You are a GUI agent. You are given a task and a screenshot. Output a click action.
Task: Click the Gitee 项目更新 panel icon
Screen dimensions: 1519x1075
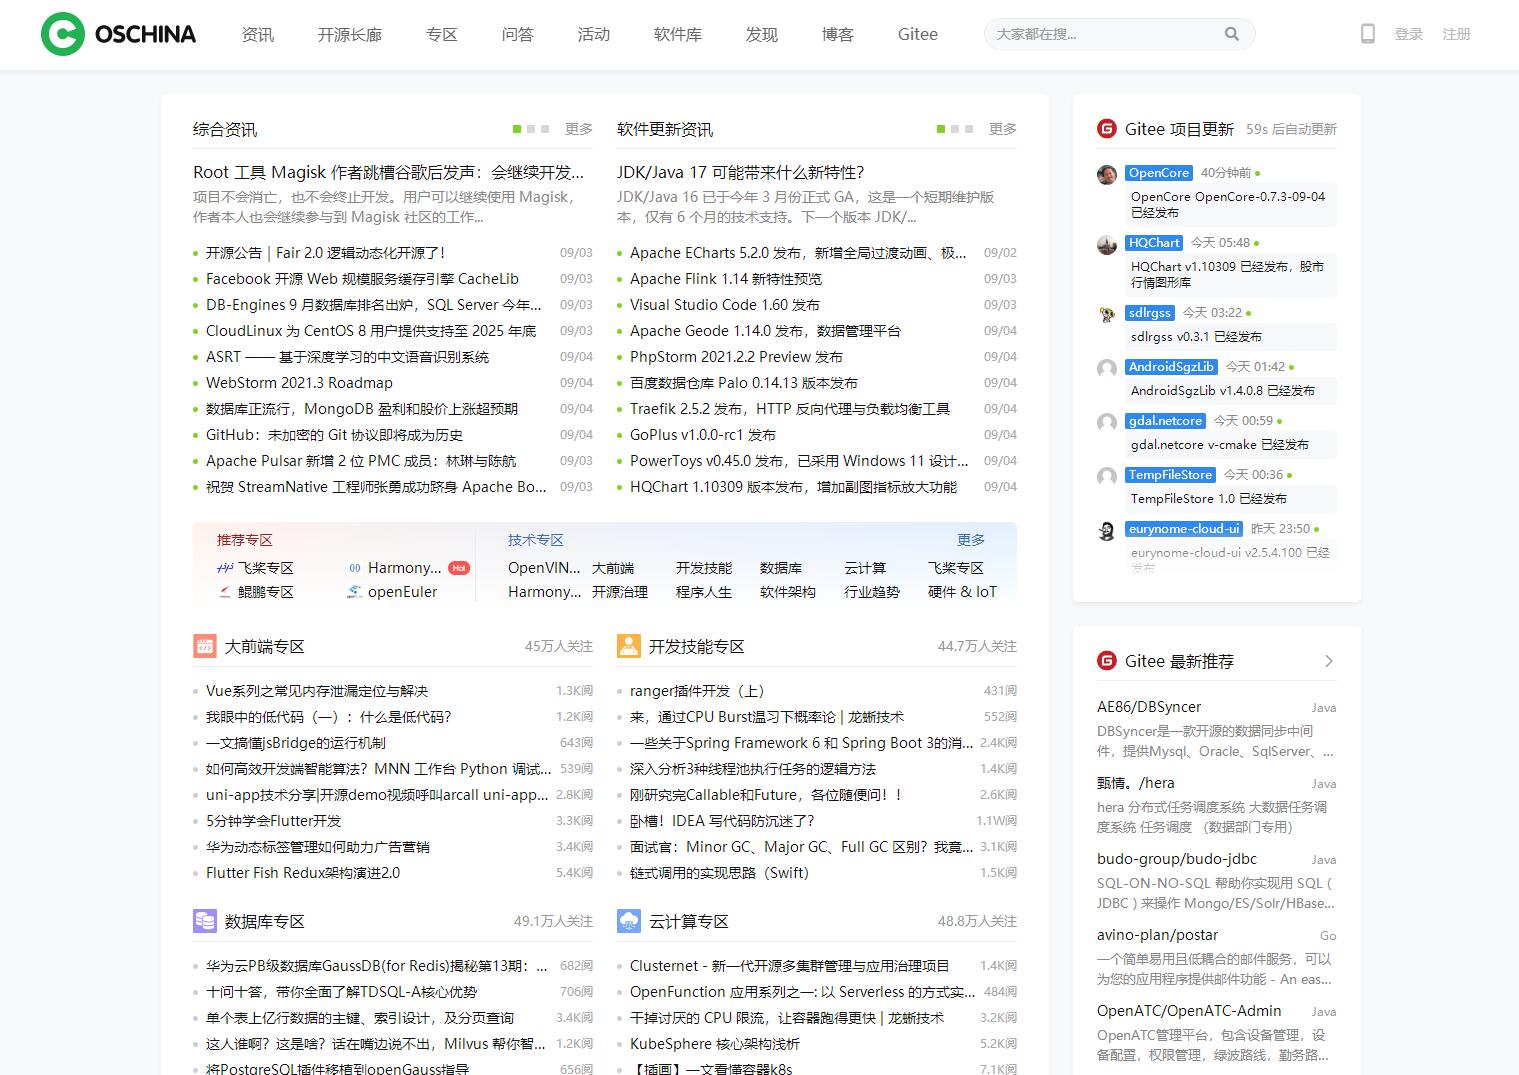(1106, 128)
